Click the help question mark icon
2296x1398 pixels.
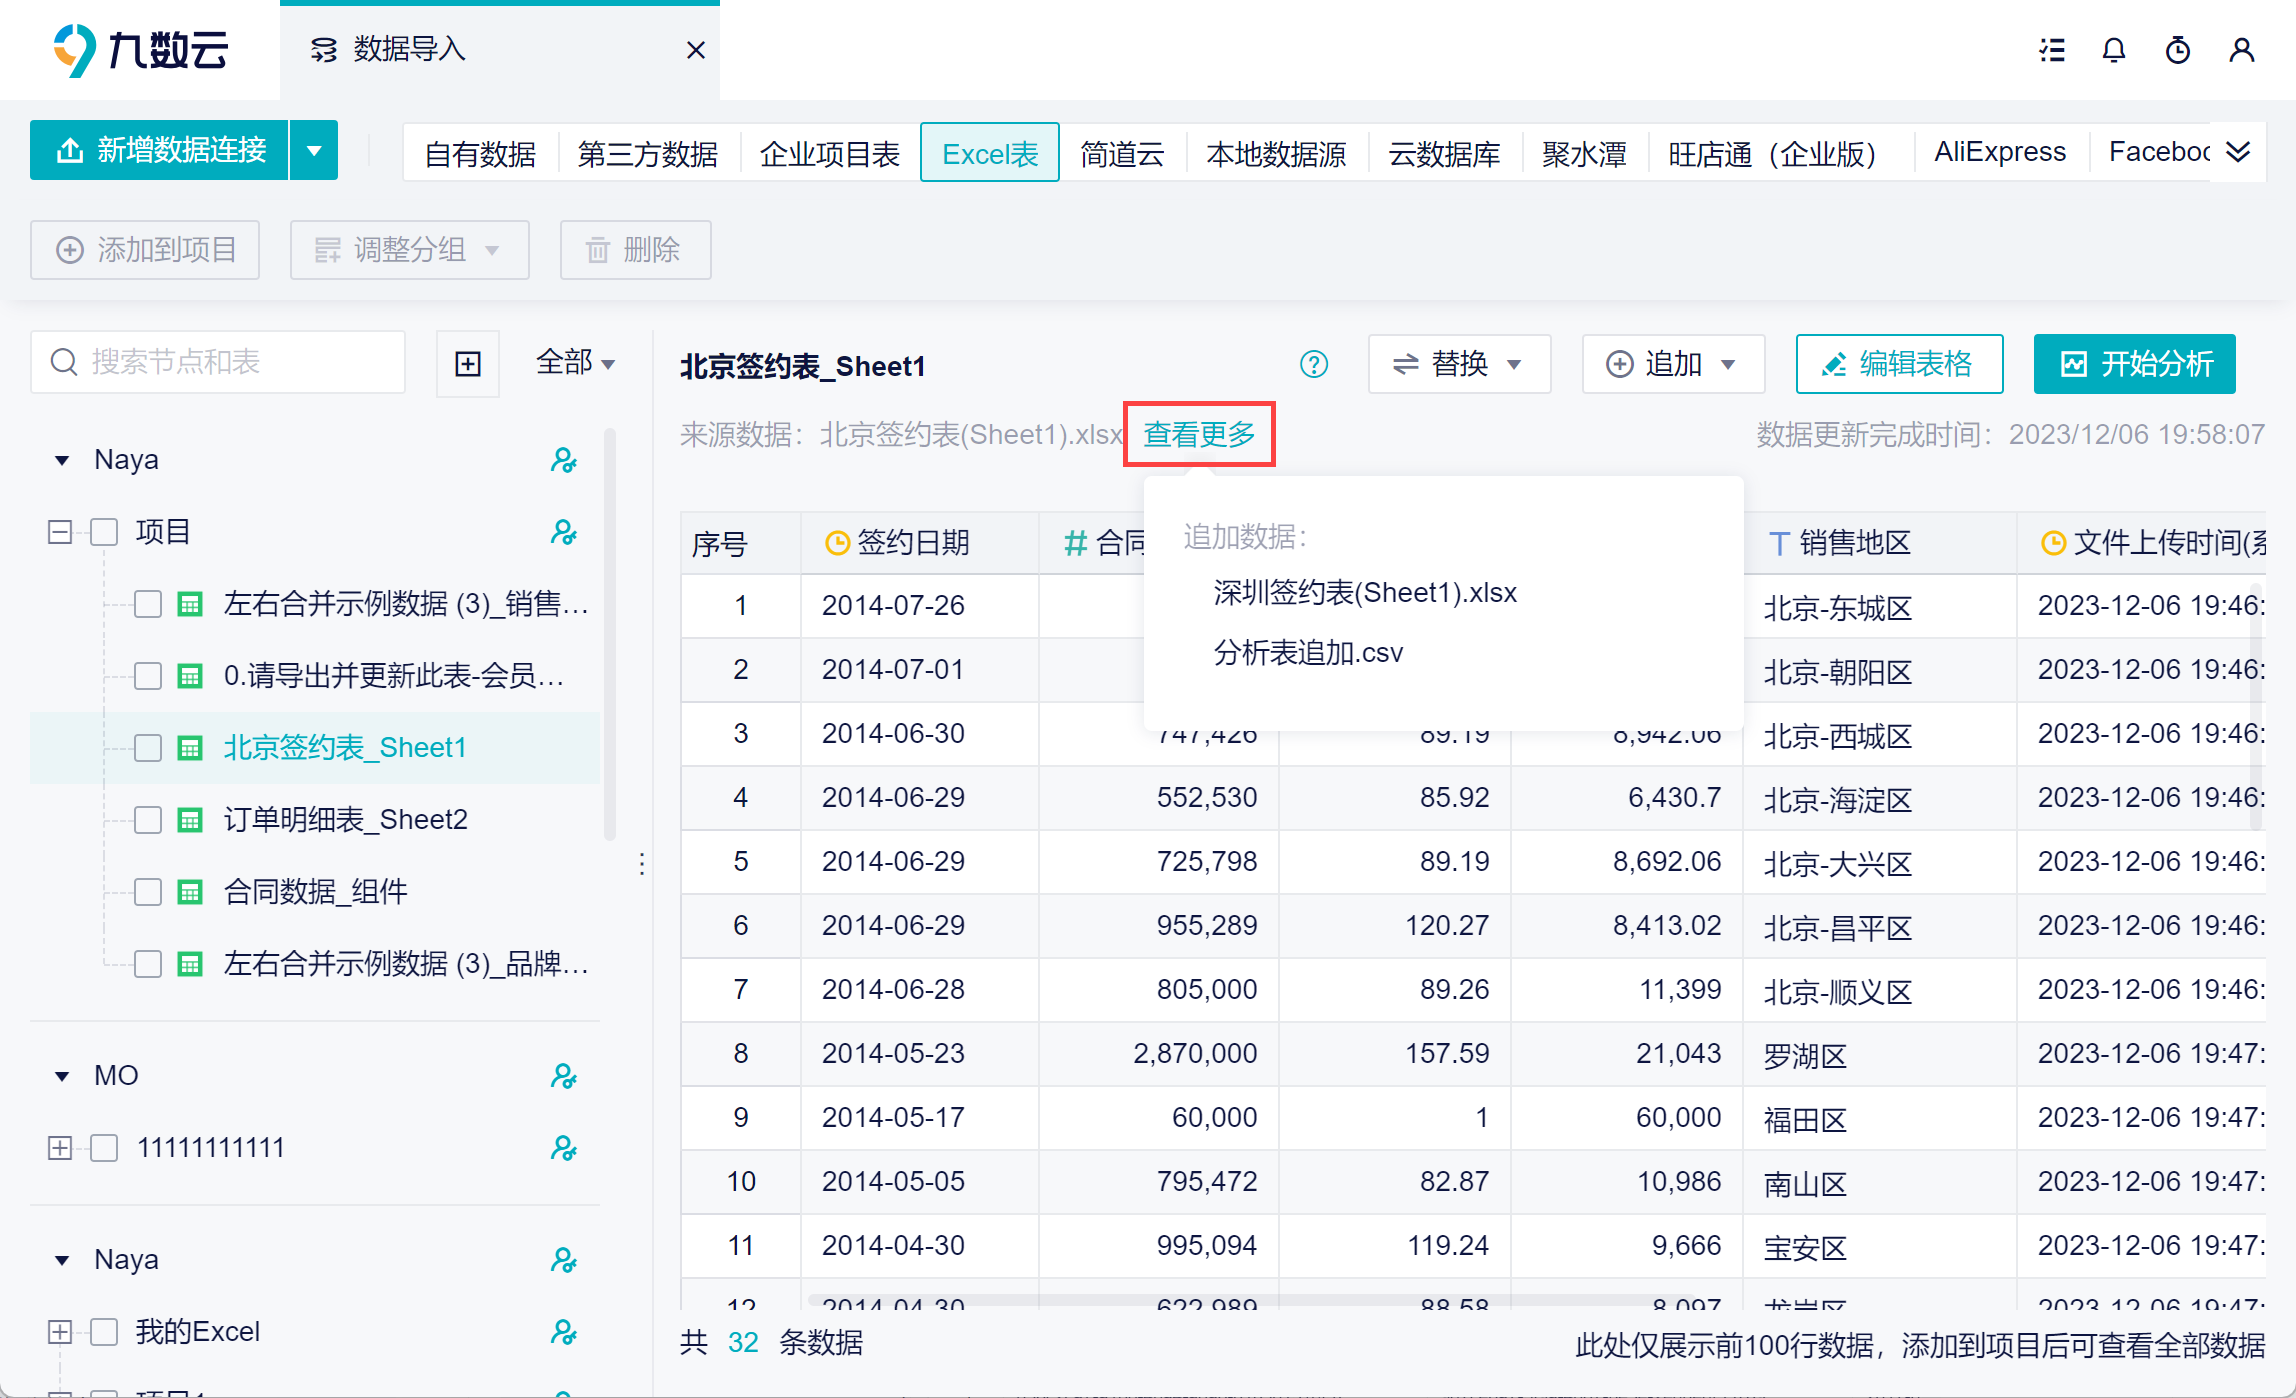coord(1313,364)
